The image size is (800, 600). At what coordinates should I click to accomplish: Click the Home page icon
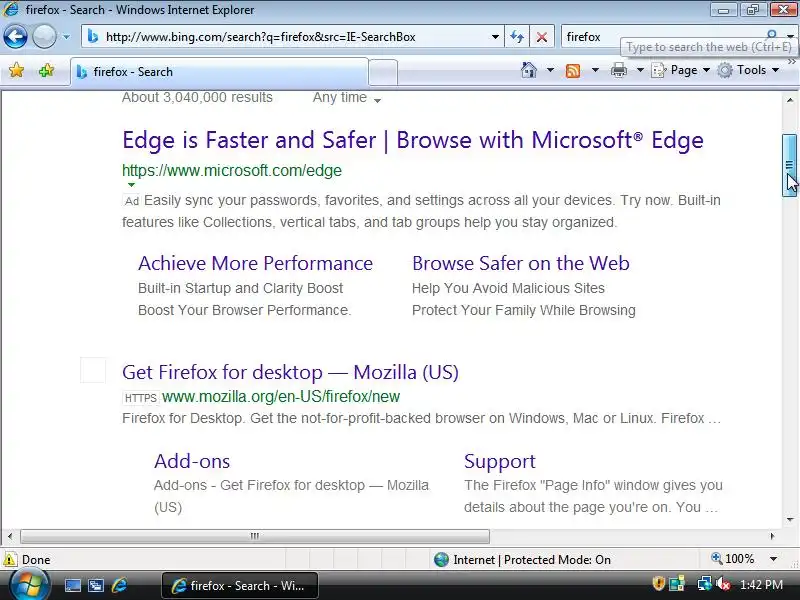(x=529, y=70)
